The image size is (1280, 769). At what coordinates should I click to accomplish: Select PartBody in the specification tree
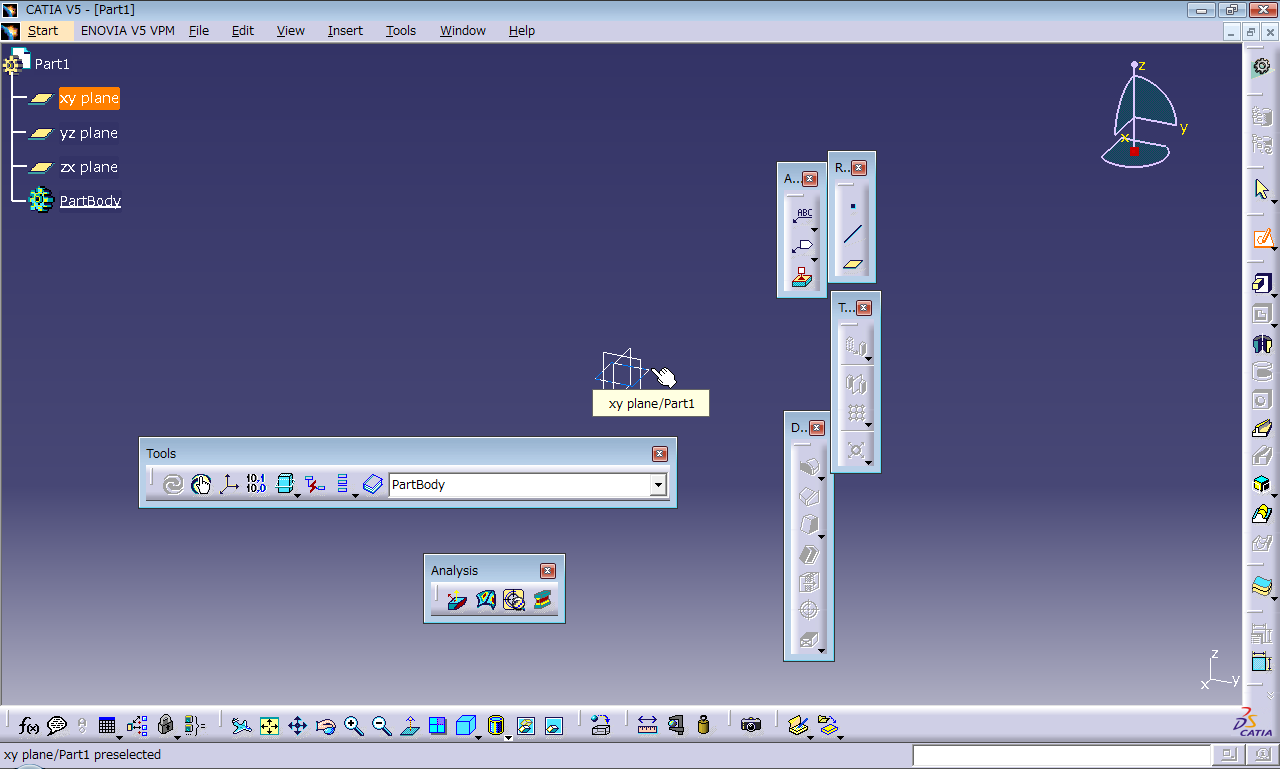pos(90,201)
